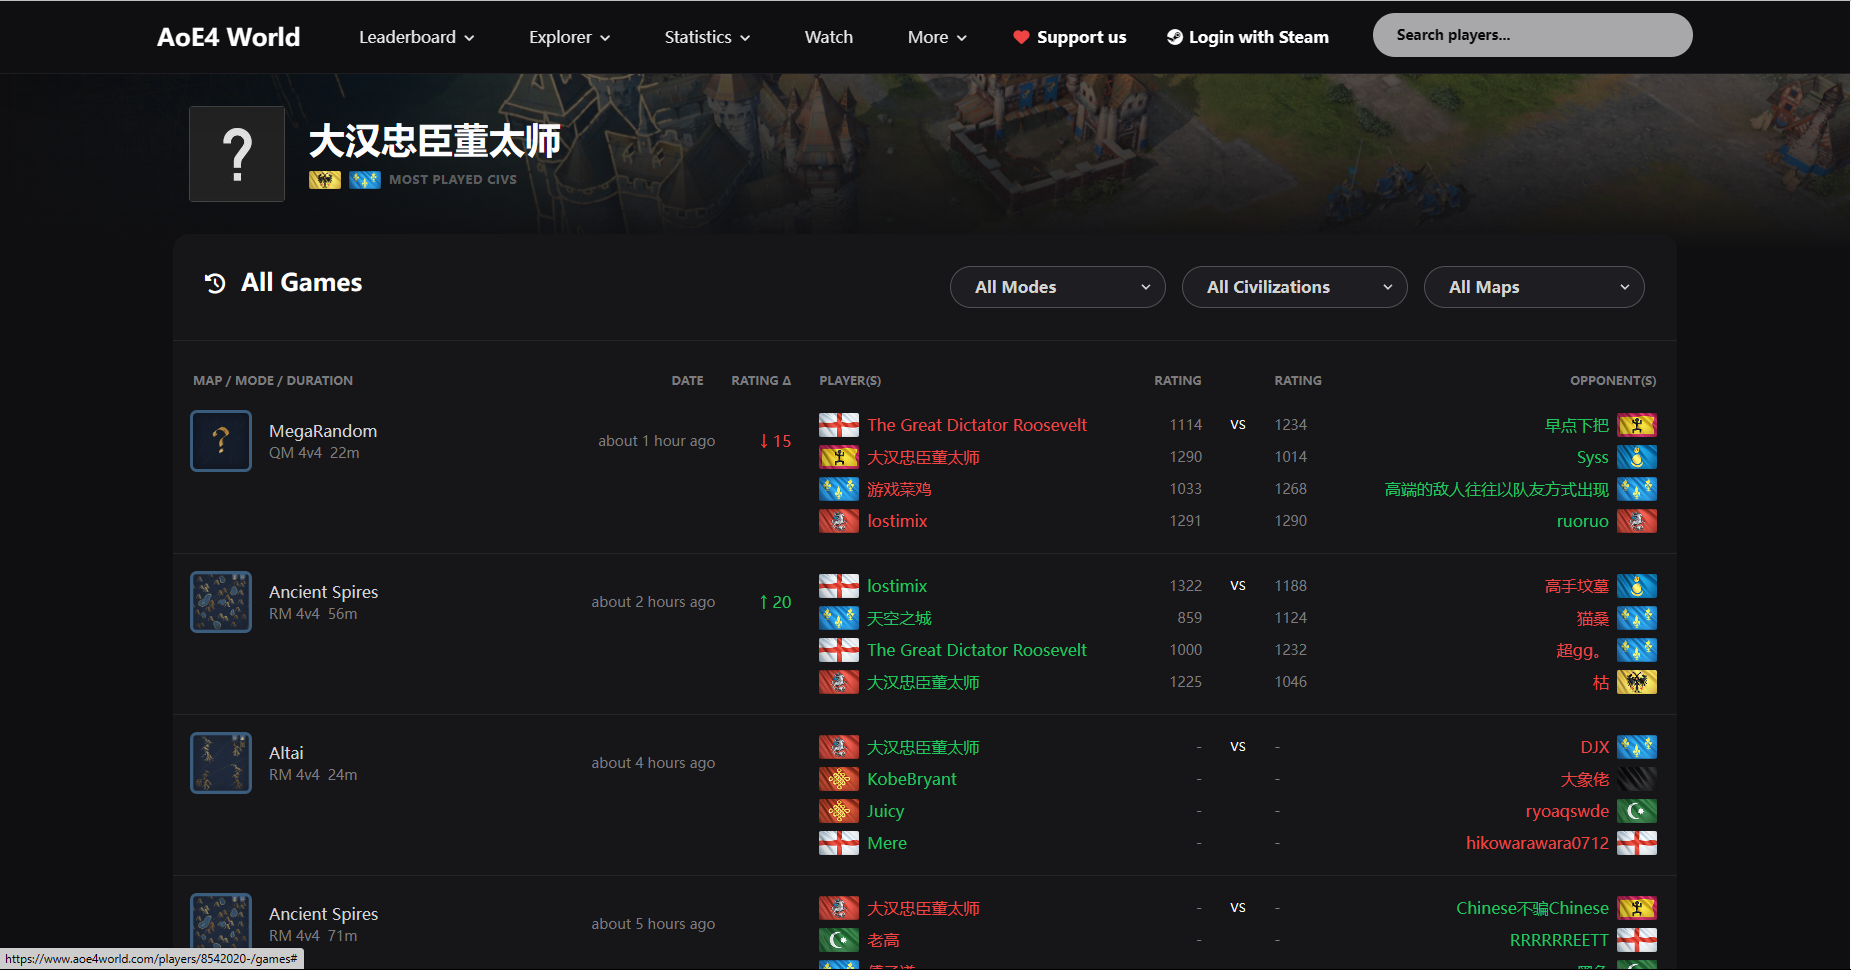
Task: Click opponent Syss name
Action: (x=1592, y=457)
